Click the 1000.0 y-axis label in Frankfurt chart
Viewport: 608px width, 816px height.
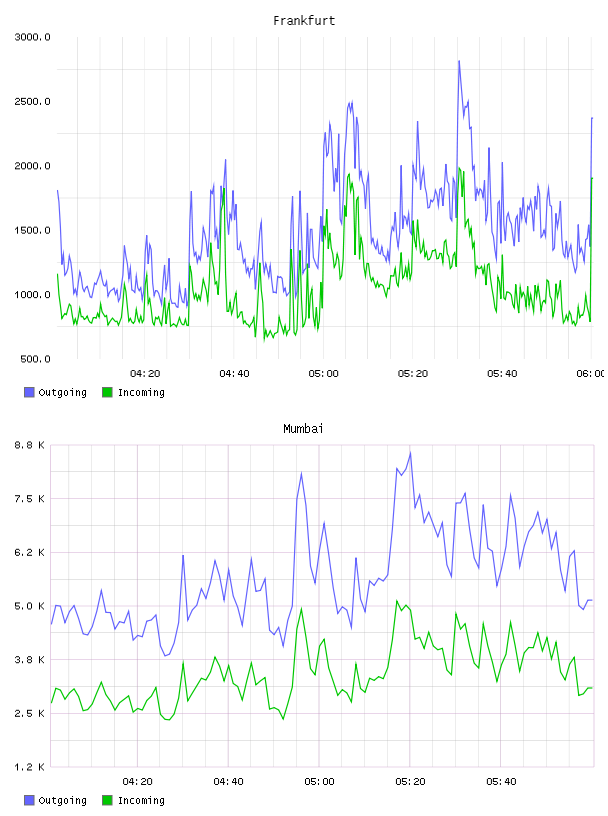tap(33, 295)
